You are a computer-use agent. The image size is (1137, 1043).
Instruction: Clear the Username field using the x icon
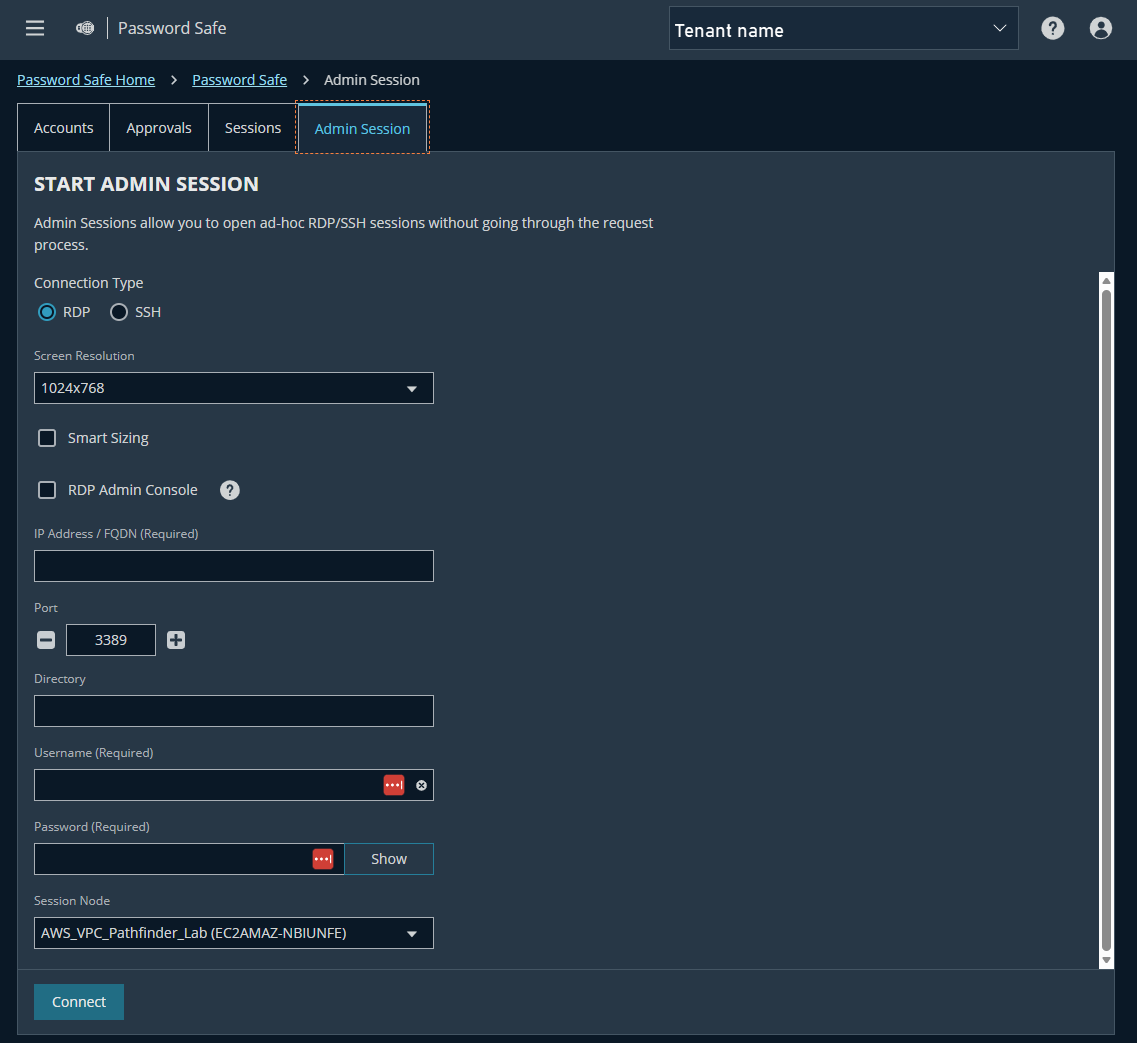coord(421,785)
